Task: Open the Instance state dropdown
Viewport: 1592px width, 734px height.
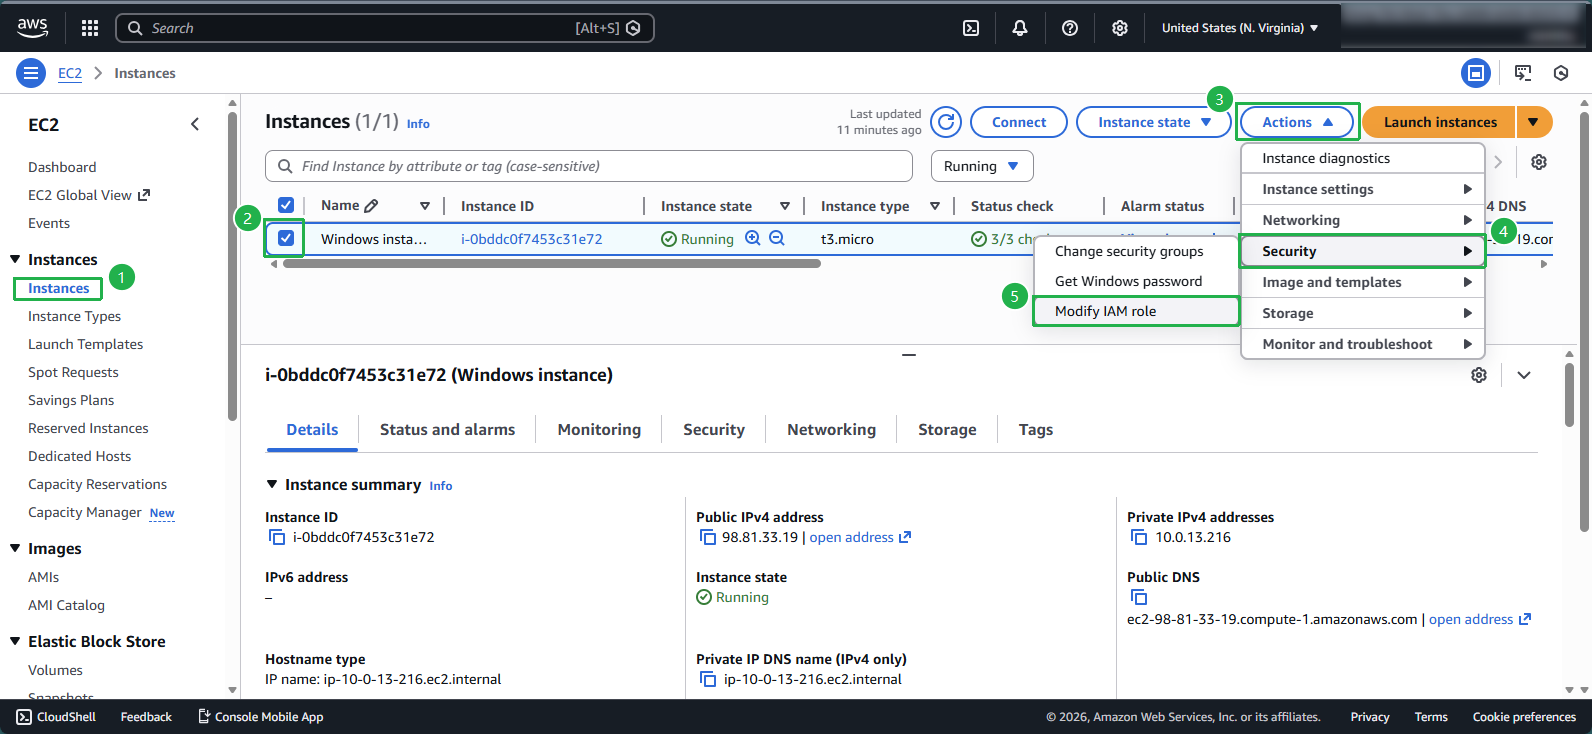Action: tap(1154, 122)
